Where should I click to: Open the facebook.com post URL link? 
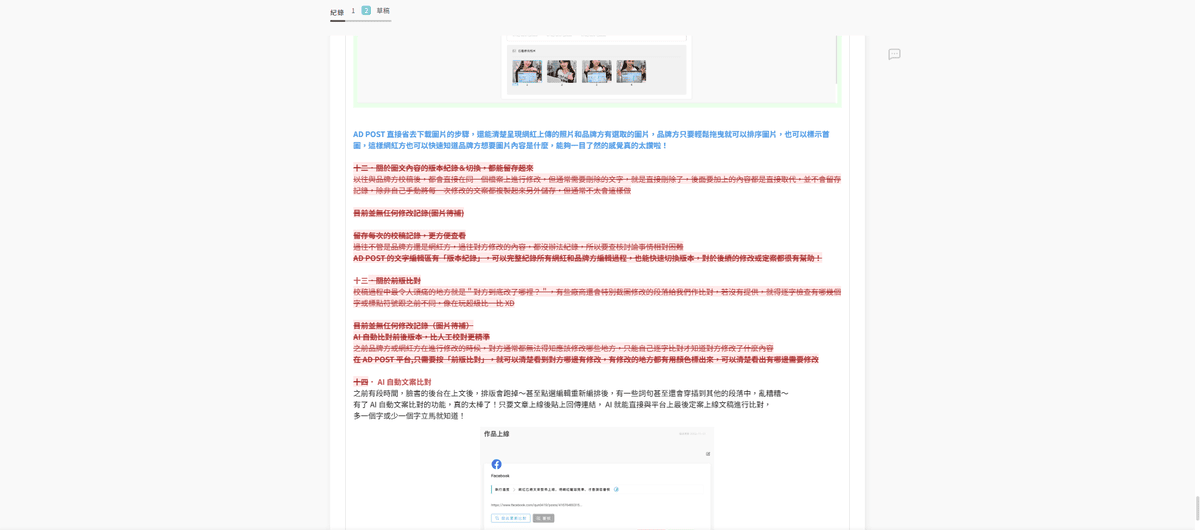[535, 505]
